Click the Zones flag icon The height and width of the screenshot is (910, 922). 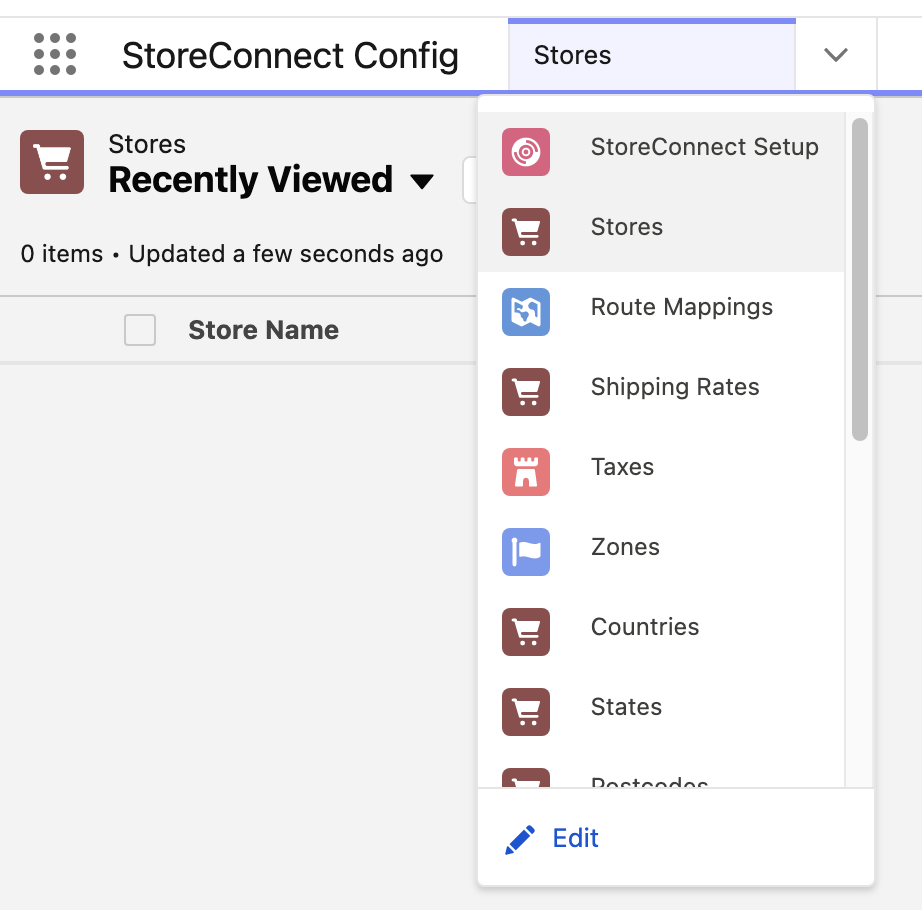tap(526, 551)
